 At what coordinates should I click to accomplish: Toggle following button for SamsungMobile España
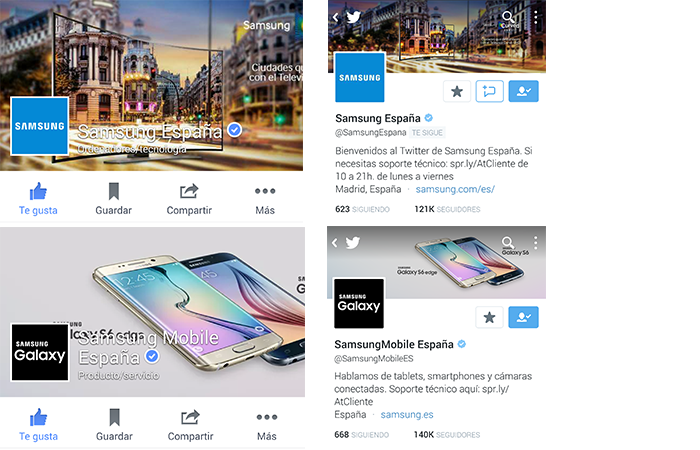pyautogui.click(x=524, y=317)
